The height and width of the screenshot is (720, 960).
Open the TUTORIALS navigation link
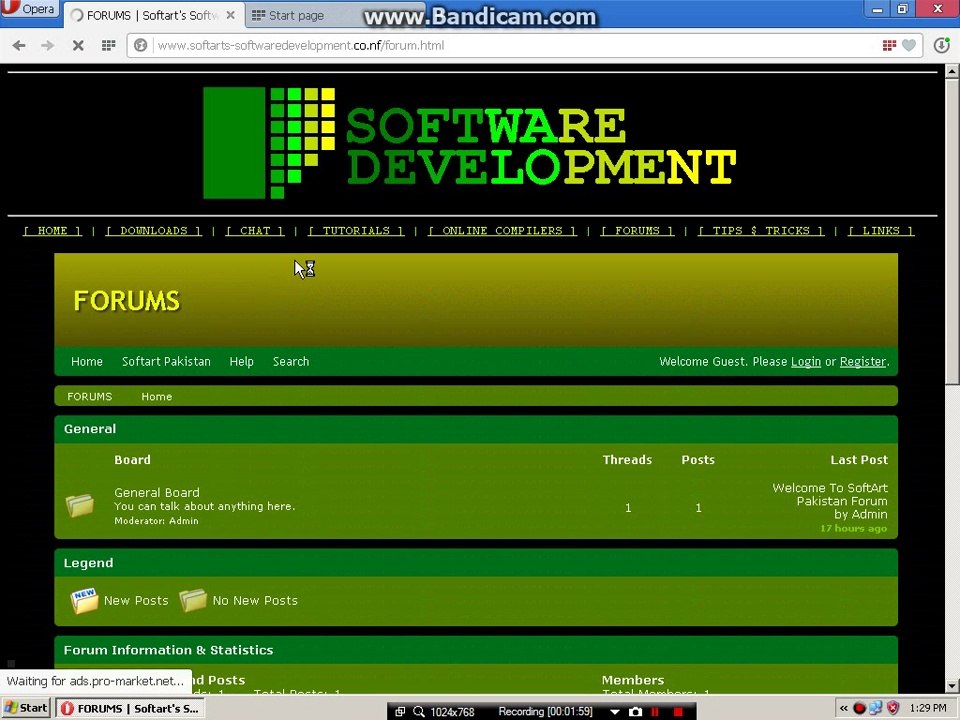(x=356, y=231)
